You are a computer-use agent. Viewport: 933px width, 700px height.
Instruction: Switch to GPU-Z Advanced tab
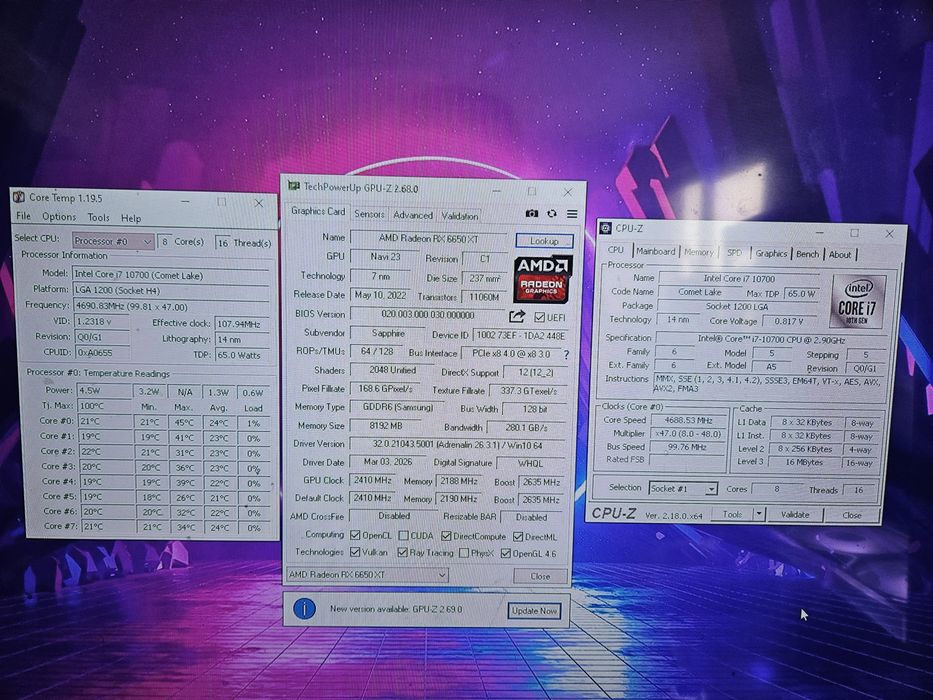[412, 215]
